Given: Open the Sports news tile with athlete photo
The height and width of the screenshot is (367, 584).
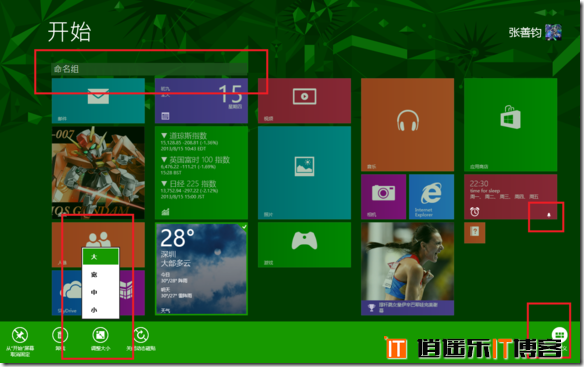Looking at the screenshot, I should coord(407,269).
